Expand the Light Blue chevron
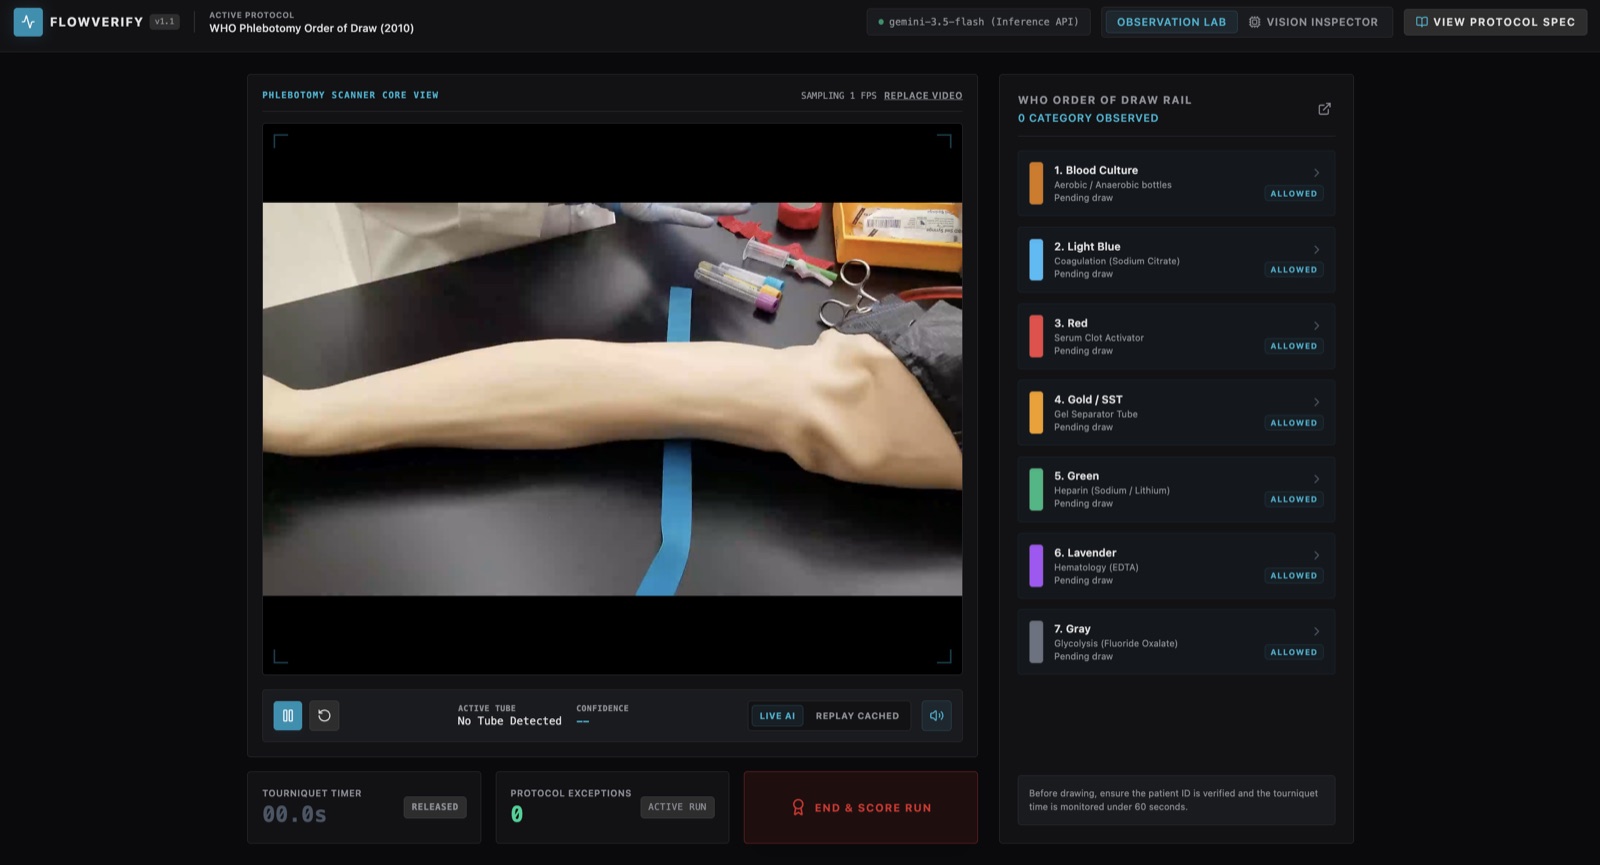Image resolution: width=1600 pixels, height=865 pixels. [x=1316, y=250]
